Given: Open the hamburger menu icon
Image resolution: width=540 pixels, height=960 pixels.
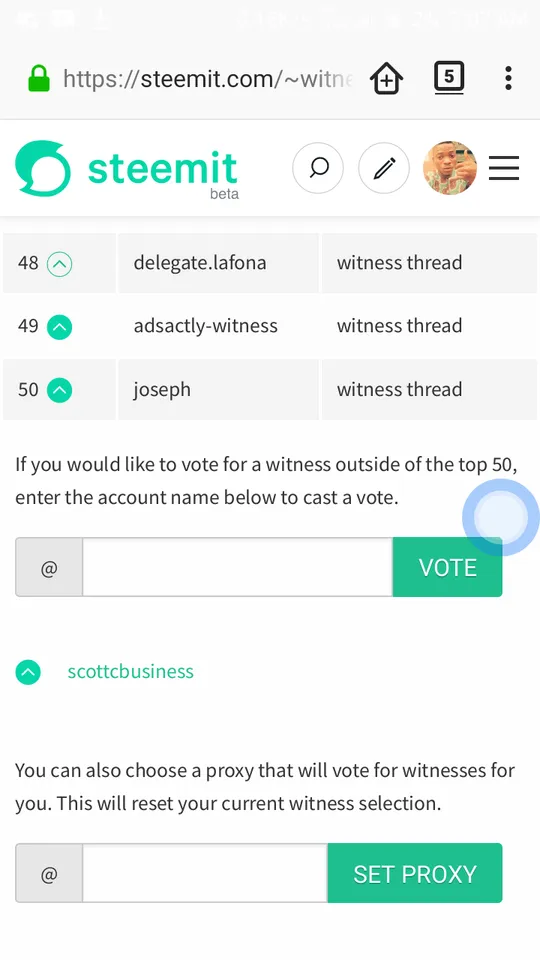Looking at the screenshot, I should coord(504,168).
